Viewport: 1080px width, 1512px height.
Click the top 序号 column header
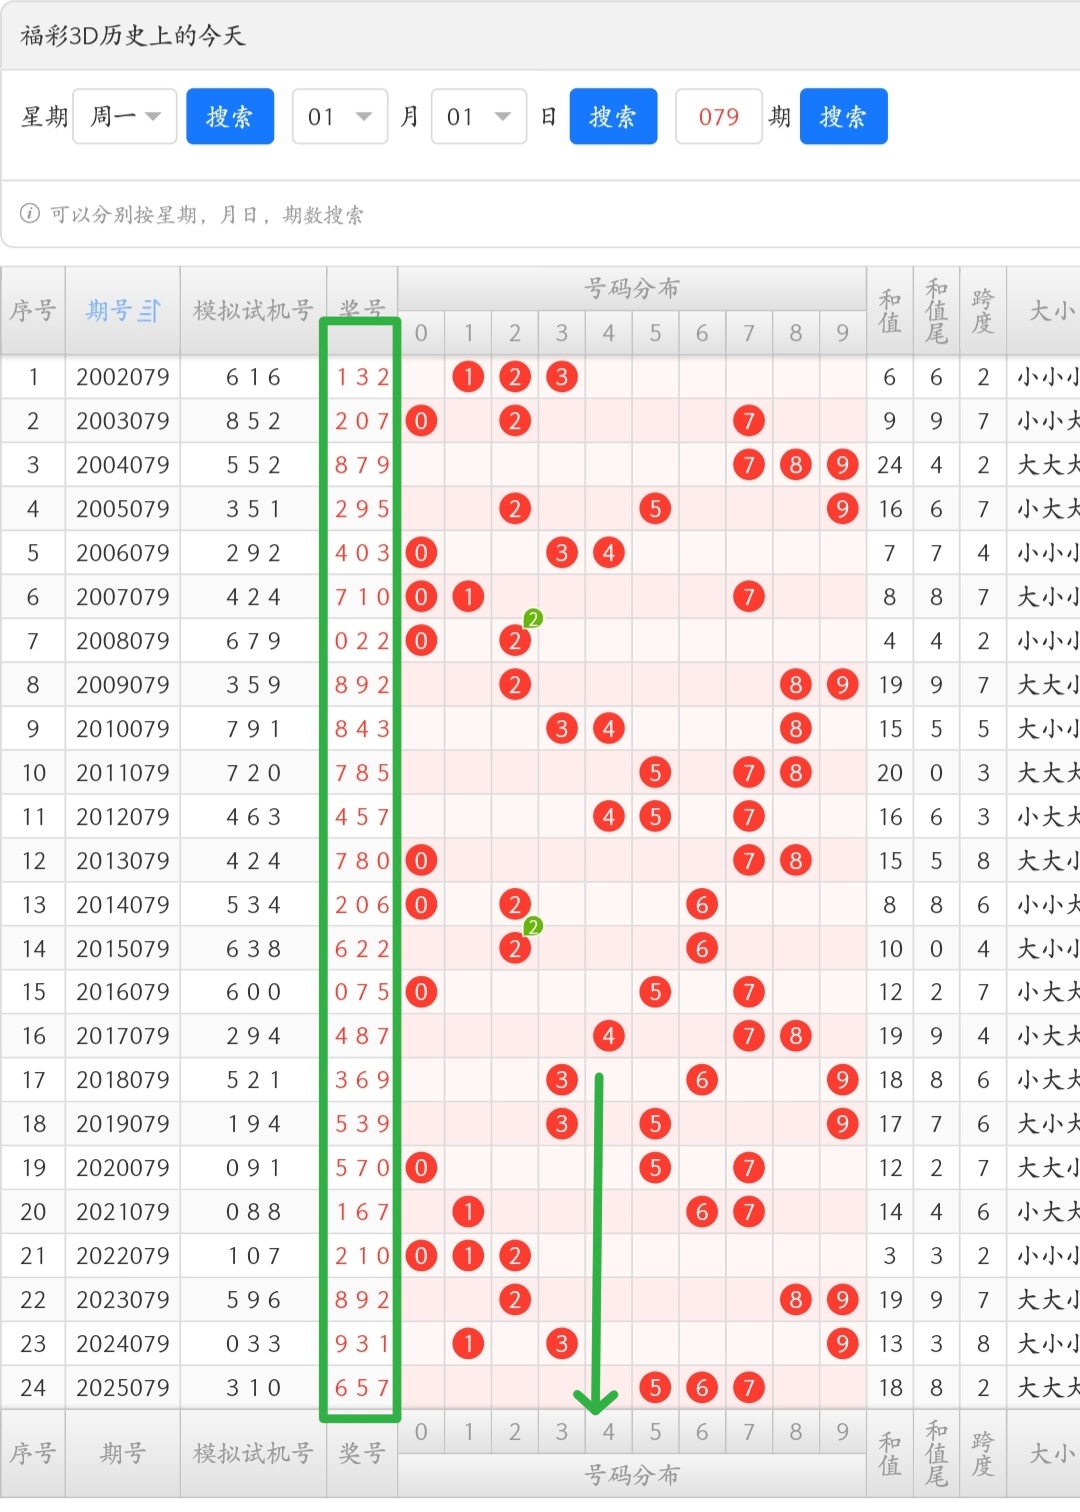coord(33,311)
